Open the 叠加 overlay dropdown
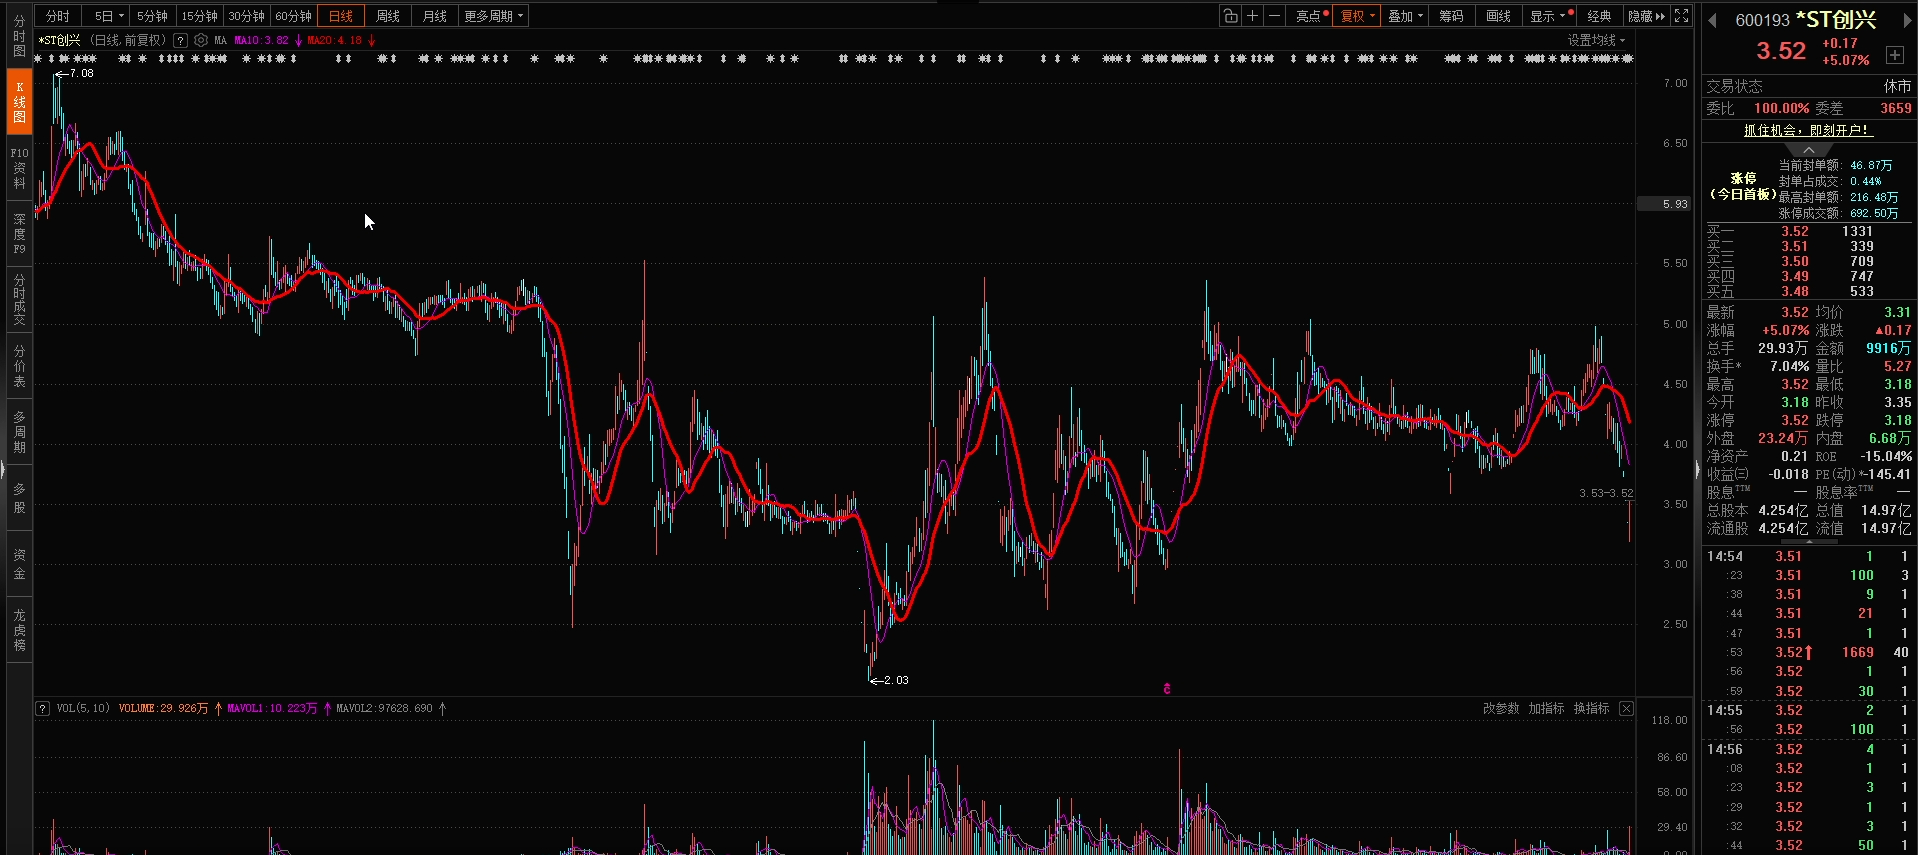The height and width of the screenshot is (855, 1918). pyautogui.click(x=1405, y=16)
